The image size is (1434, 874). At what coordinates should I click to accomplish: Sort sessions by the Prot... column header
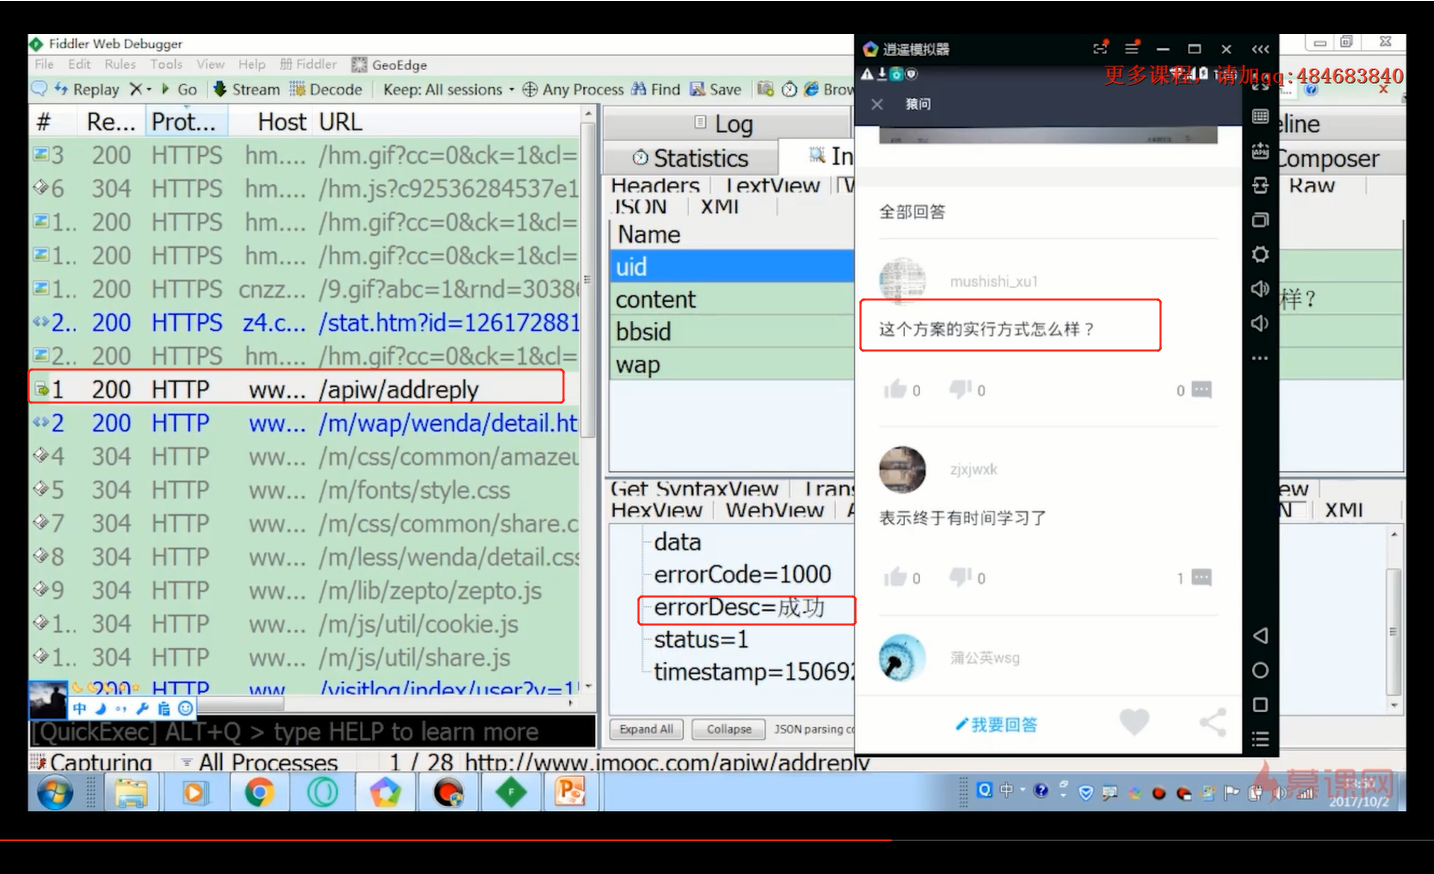coord(184,122)
